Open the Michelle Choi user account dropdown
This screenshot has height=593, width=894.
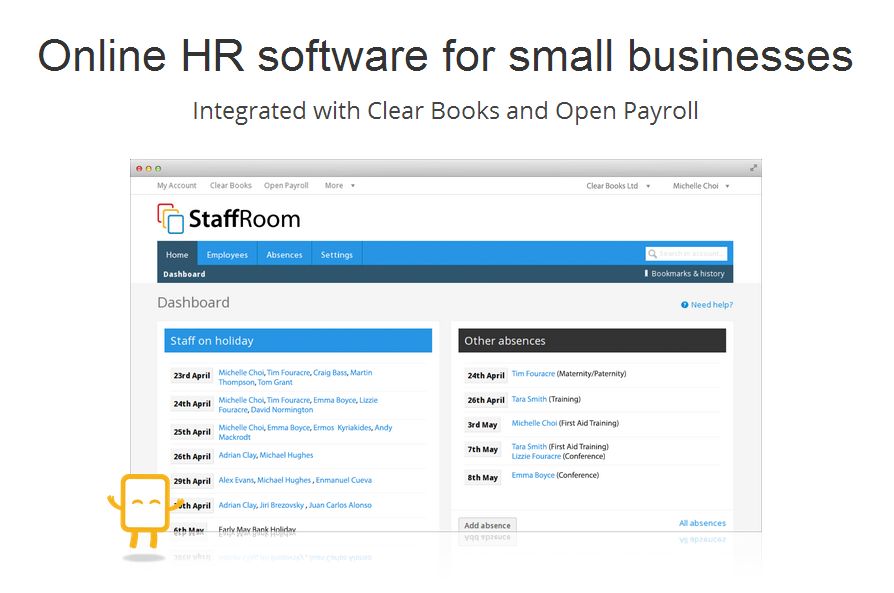point(701,186)
